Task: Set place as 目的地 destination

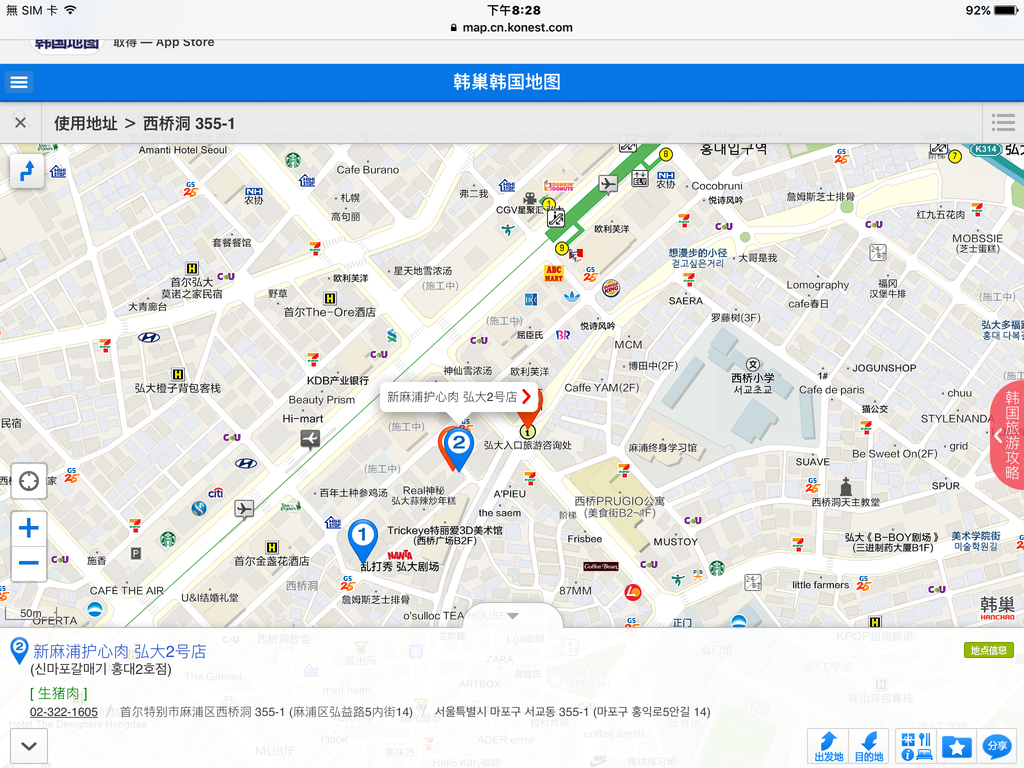Action: [869, 746]
